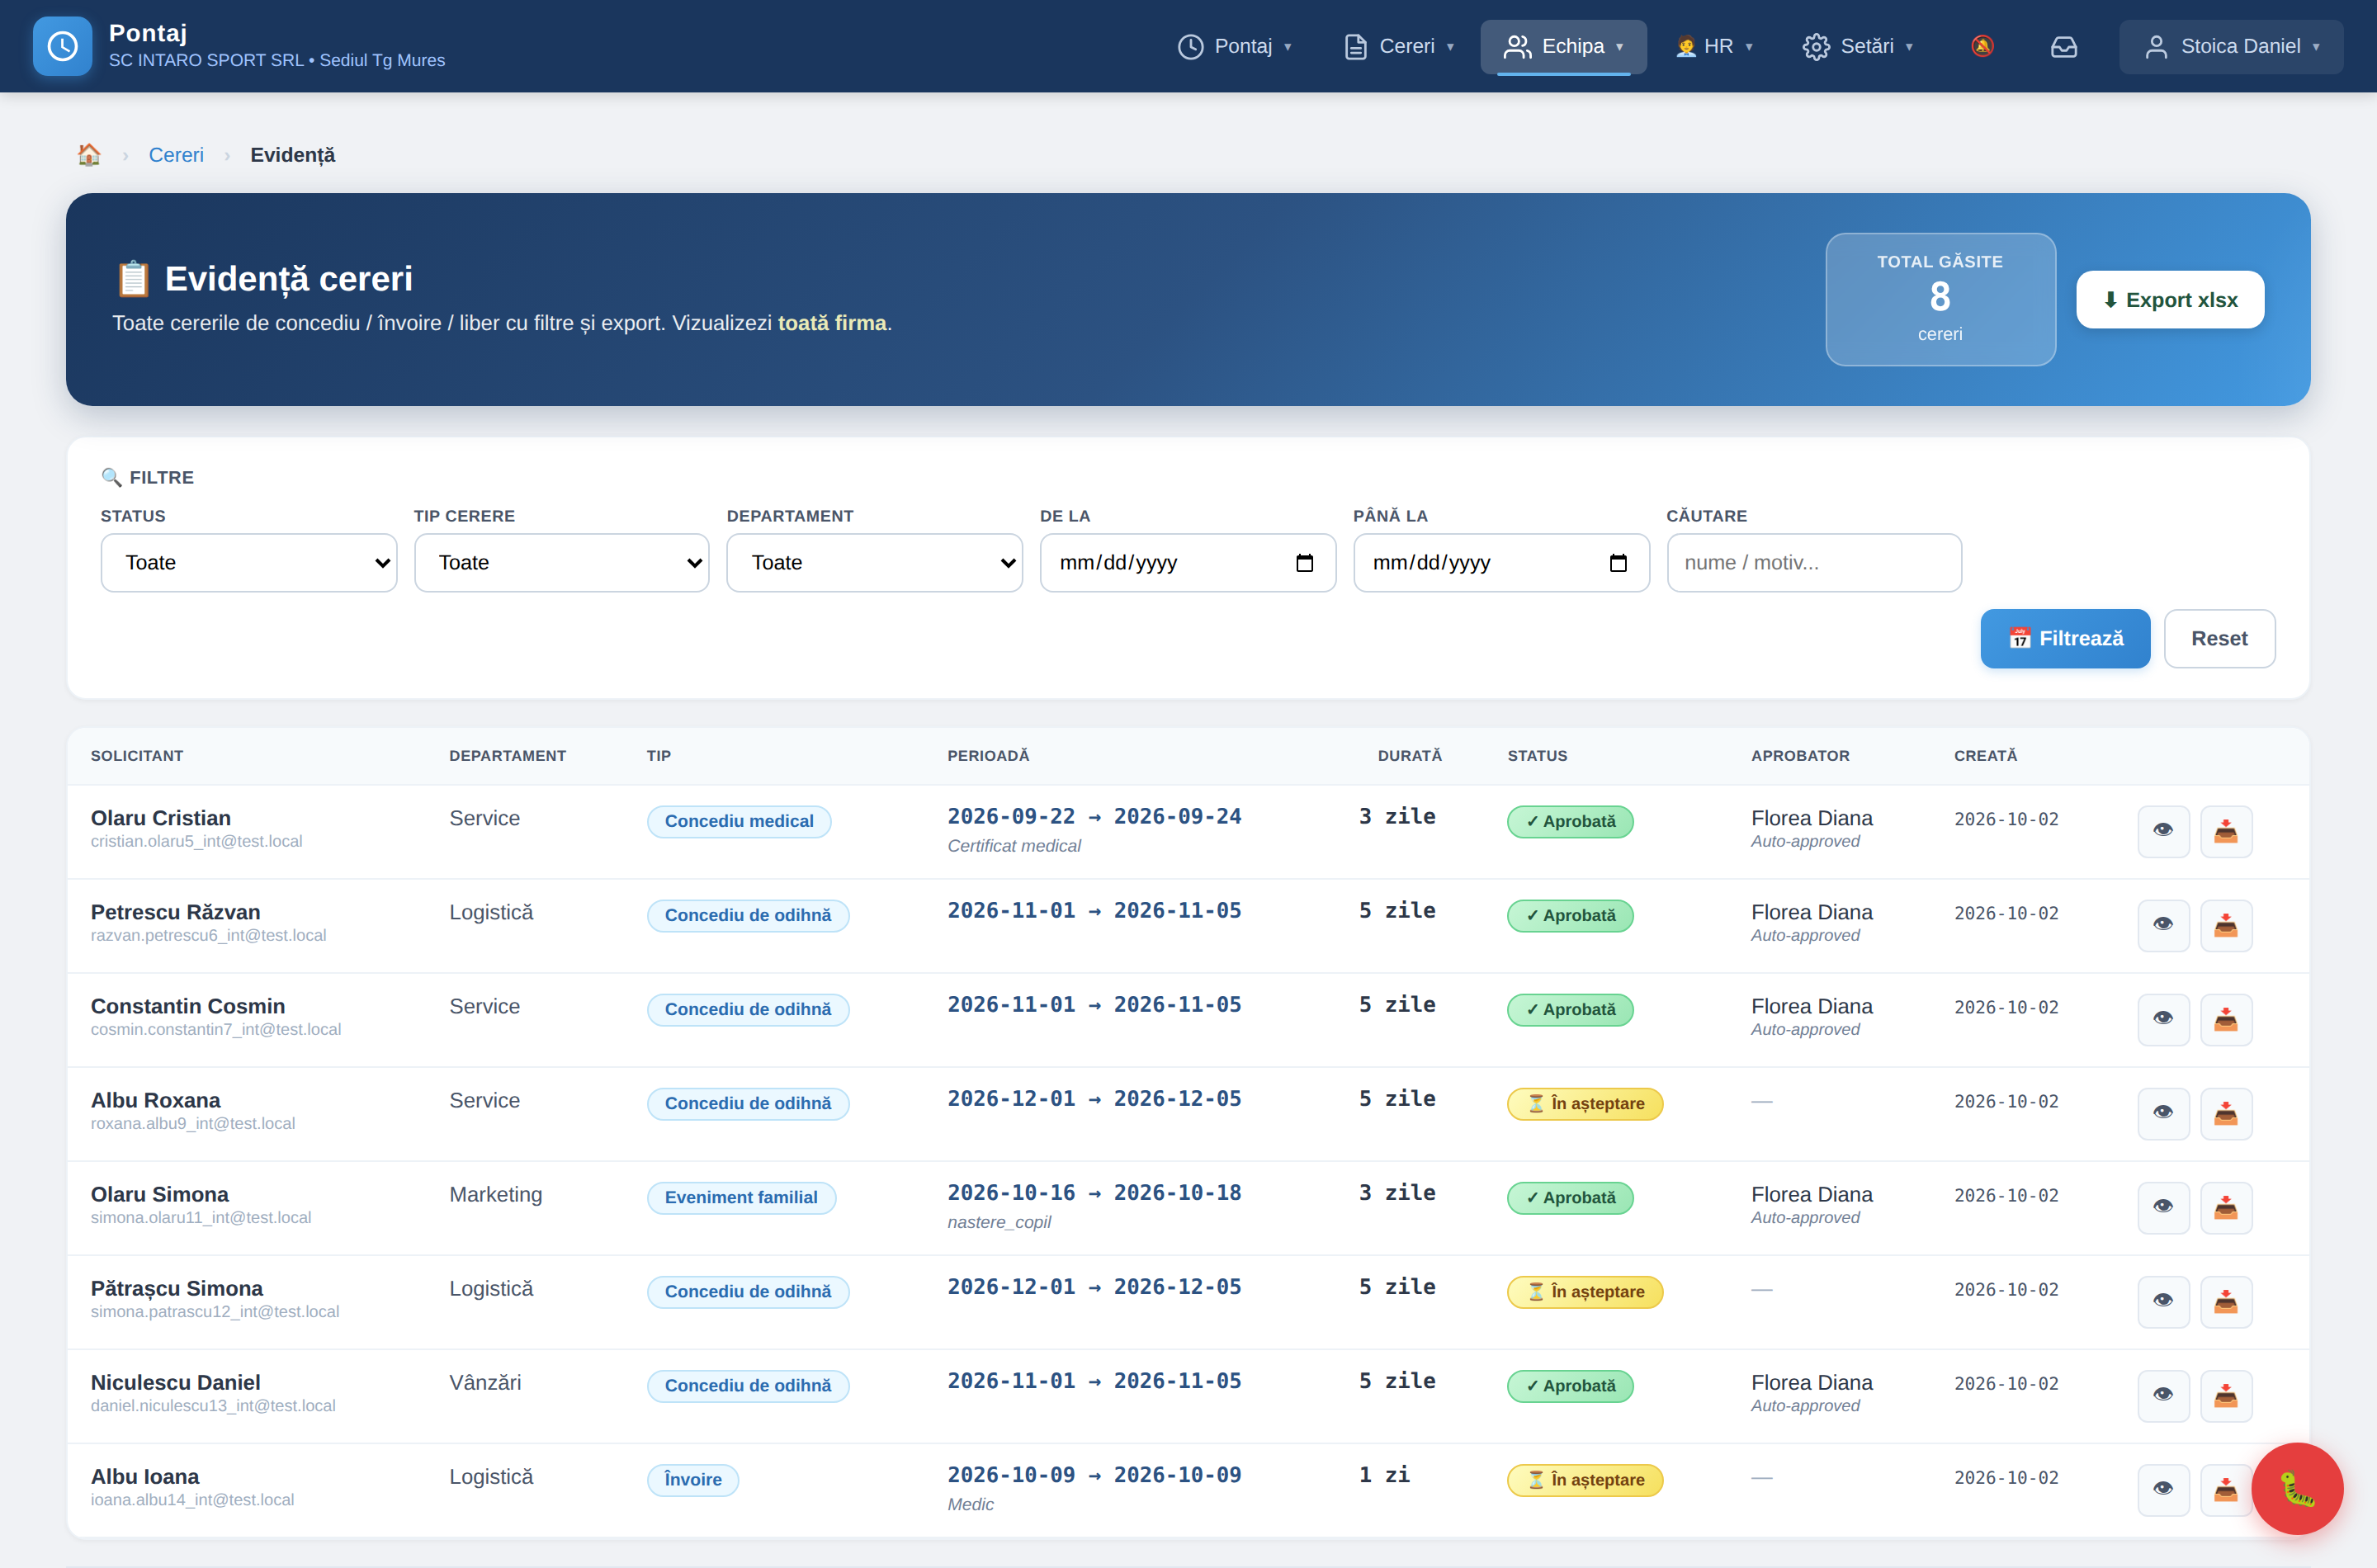
Task: Click the Reset filters button
Action: tap(2219, 638)
